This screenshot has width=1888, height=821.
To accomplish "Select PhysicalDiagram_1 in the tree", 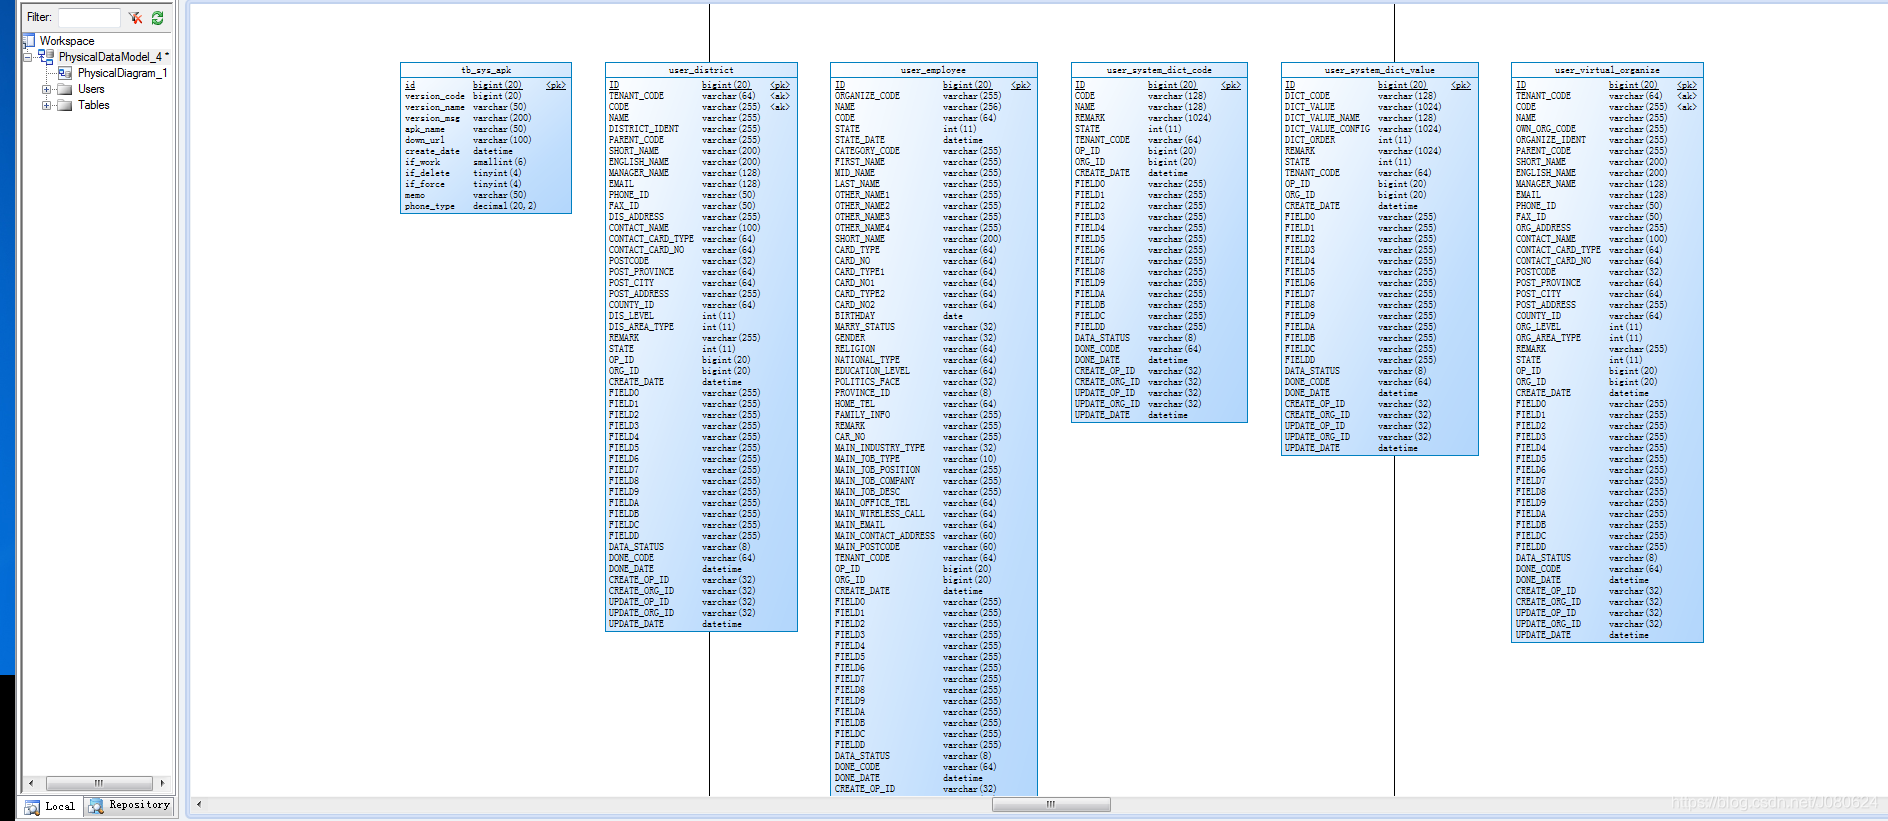I will pyautogui.click(x=122, y=73).
